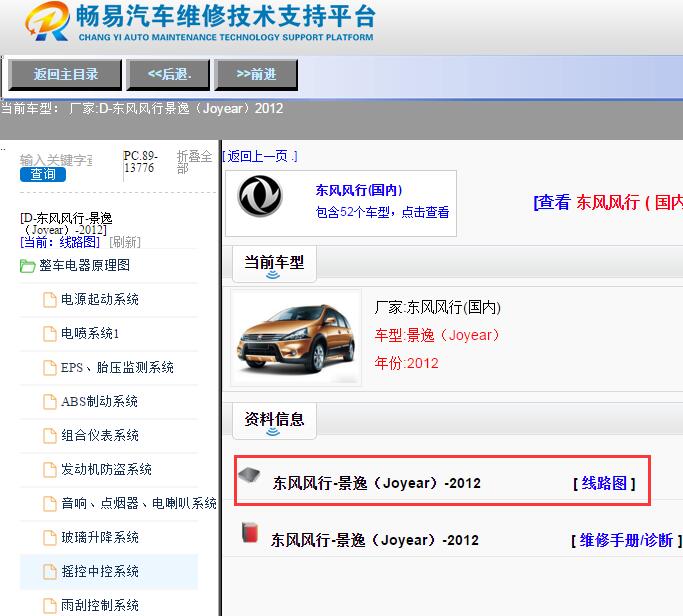The height and width of the screenshot is (616, 683).
Task: Click the Joyear car thumbnail image
Action: (x=296, y=338)
